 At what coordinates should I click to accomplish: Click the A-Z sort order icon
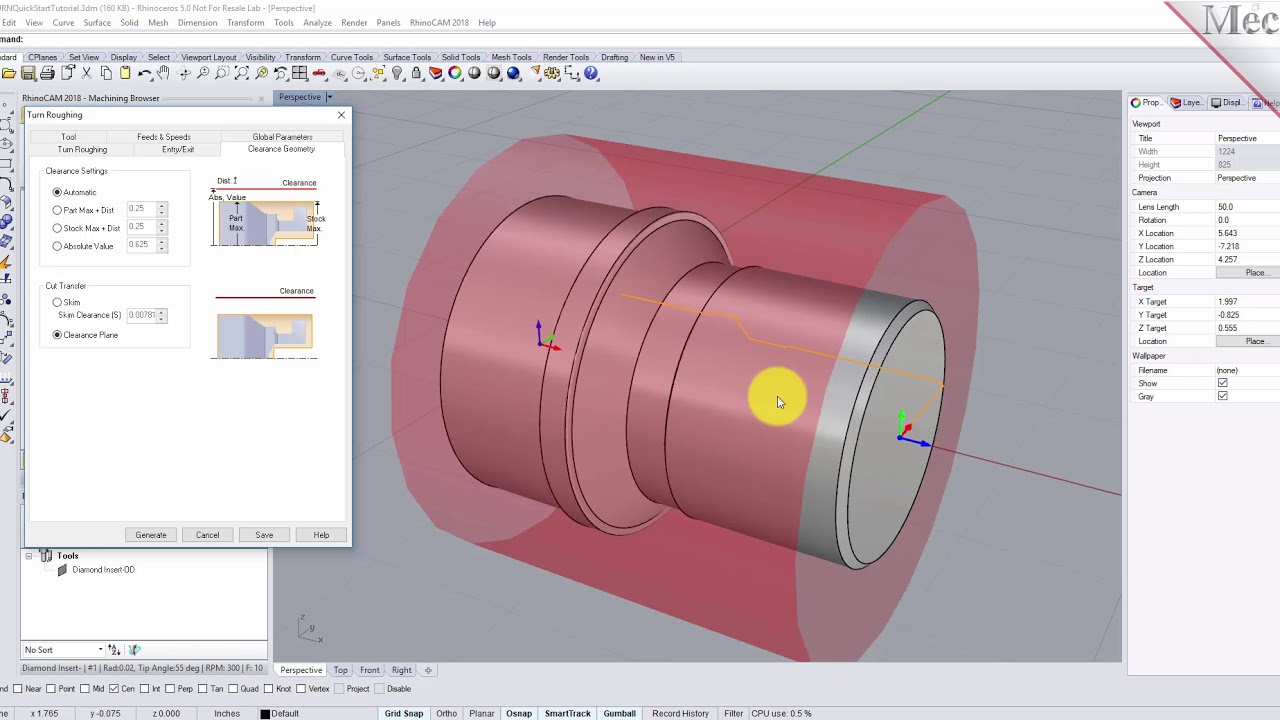click(114, 650)
